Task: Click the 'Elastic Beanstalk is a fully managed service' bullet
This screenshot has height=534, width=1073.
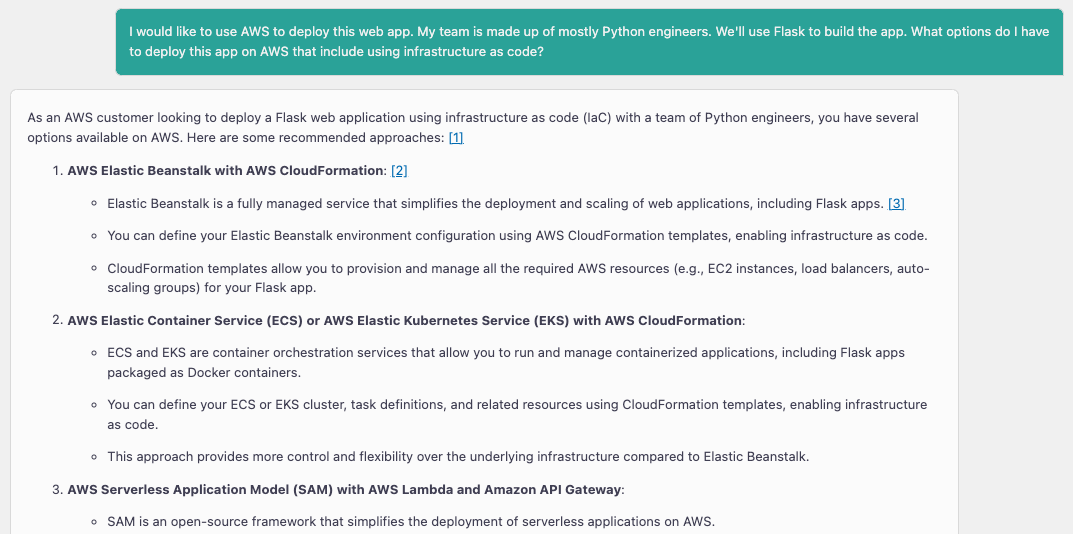Action: click(497, 204)
